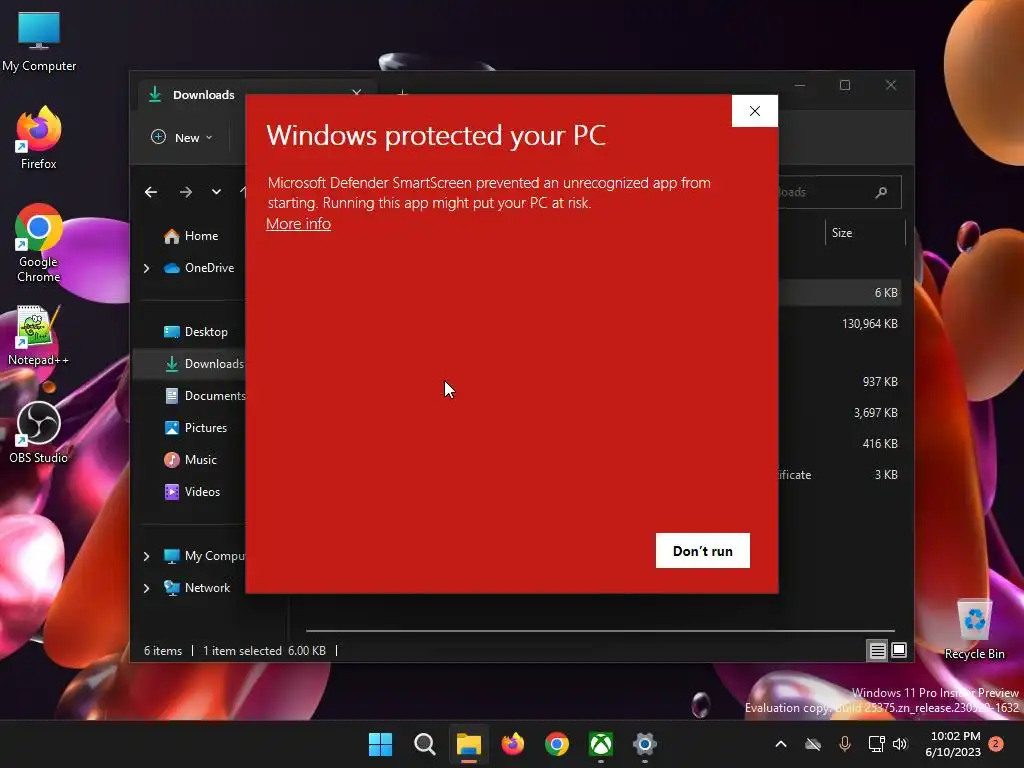The image size is (1024, 768).
Task: Open volume control in tray
Action: [900, 744]
